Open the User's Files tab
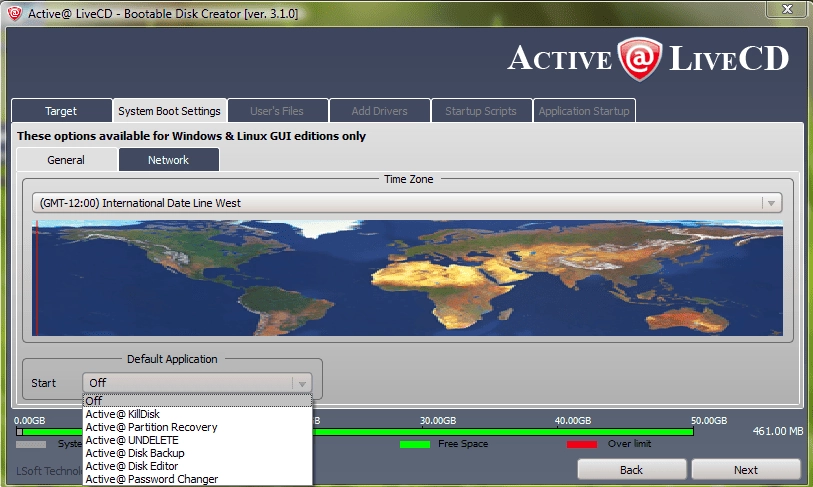Image resolution: width=813 pixels, height=487 pixels. click(x=277, y=110)
